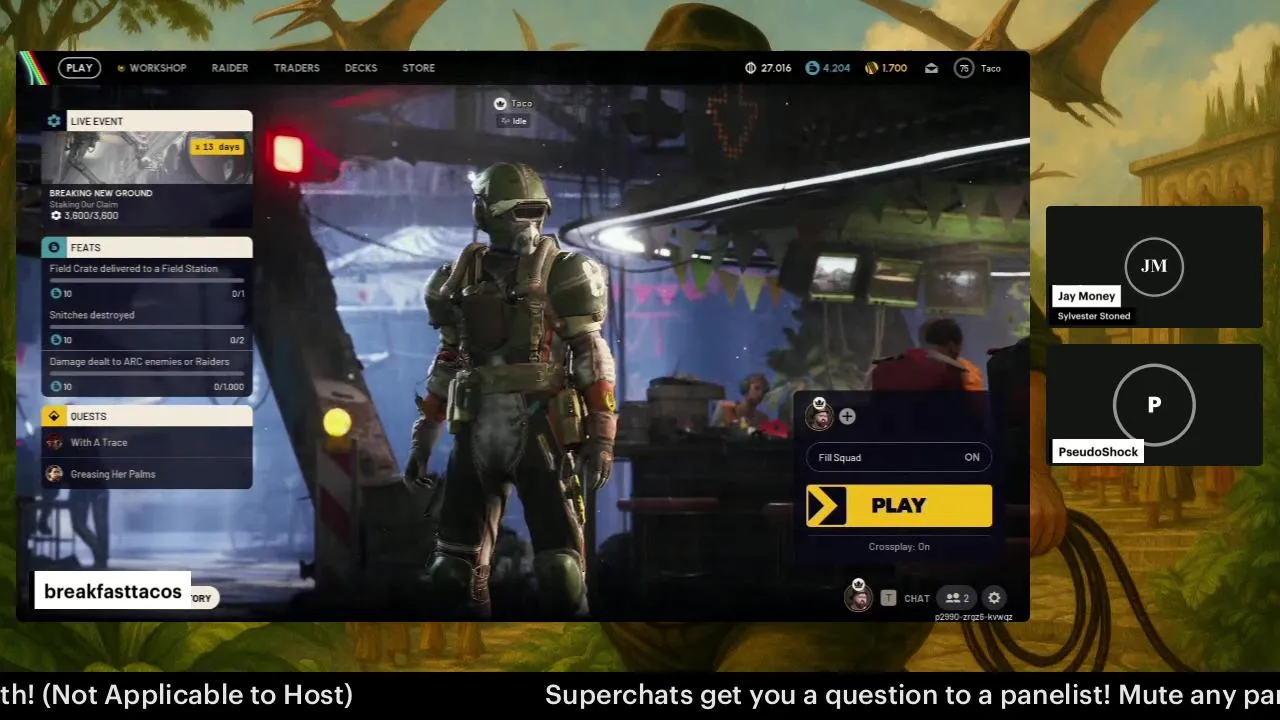Click the FEATS header label
The width and height of the screenshot is (1280, 720).
tap(85, 247)
